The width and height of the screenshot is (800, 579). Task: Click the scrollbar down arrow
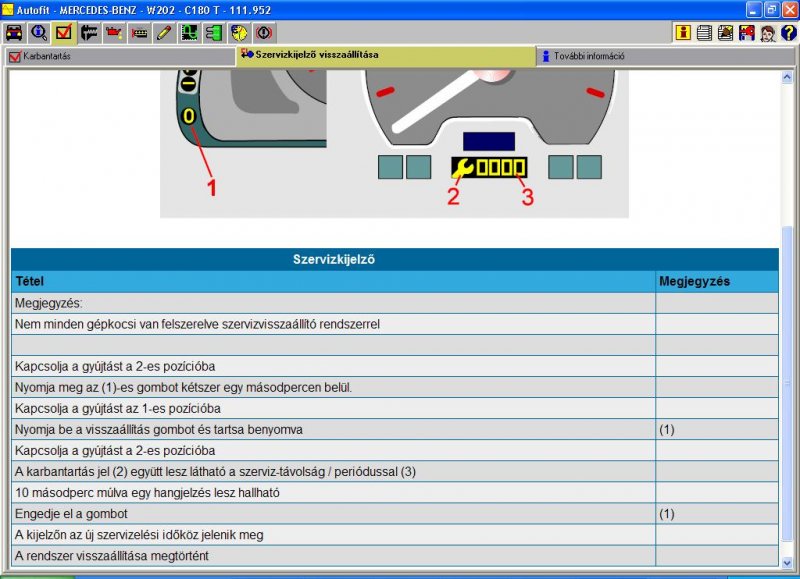coord(787,562)
